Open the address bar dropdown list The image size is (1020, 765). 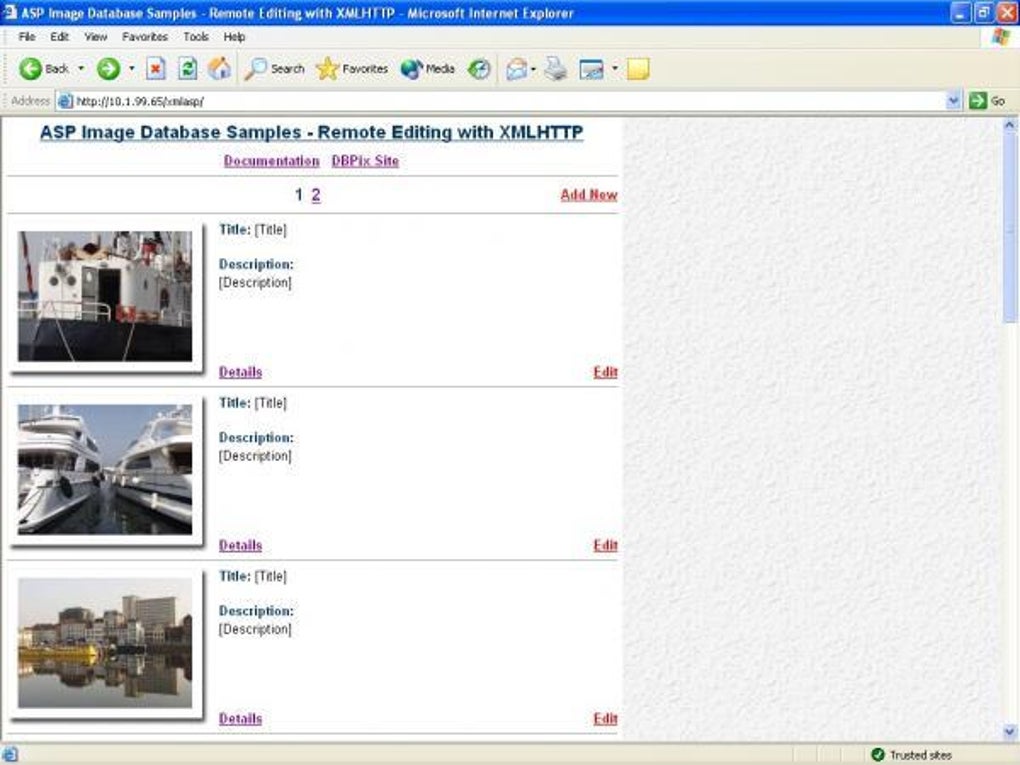(x=953, y=101)
